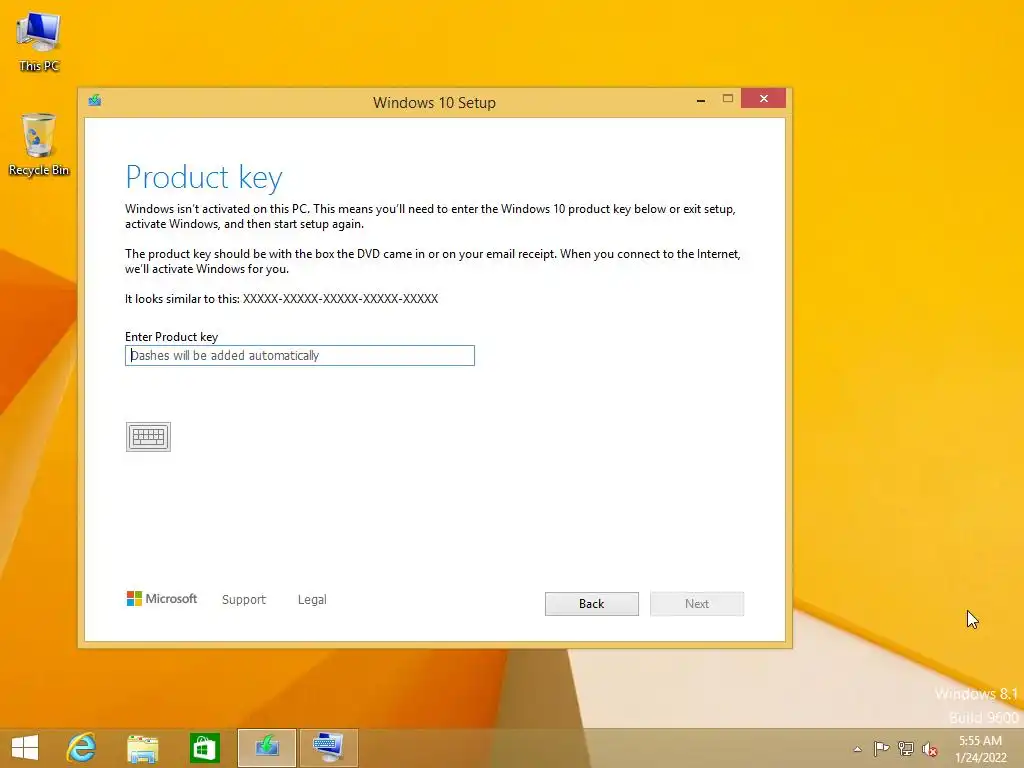Launch Internet Explorer from the taskbar
Image resolution: width=1024 pixels, height=768 pixels.
point(82,748)
